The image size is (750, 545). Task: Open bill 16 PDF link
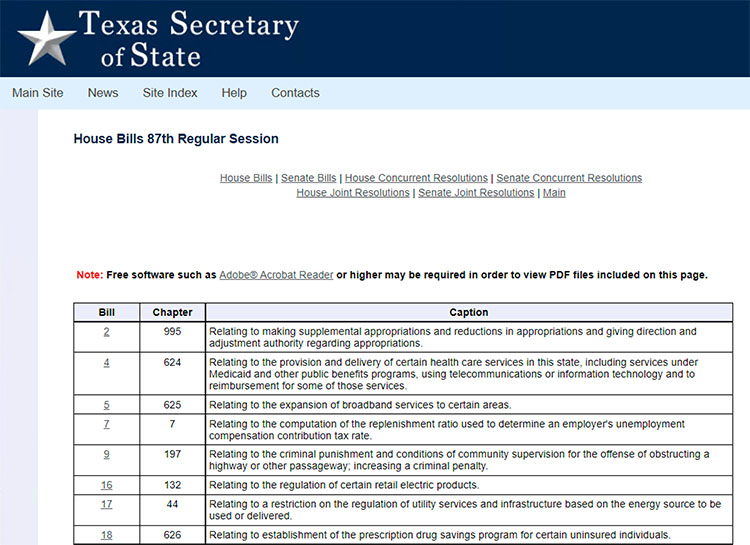[106, 485]
